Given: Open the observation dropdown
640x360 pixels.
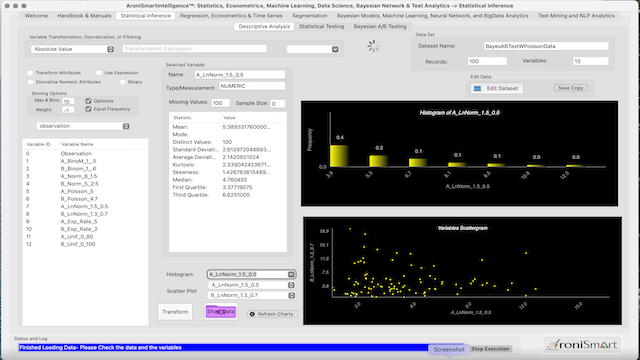Looking at the screenshot, I should [83, 126].
